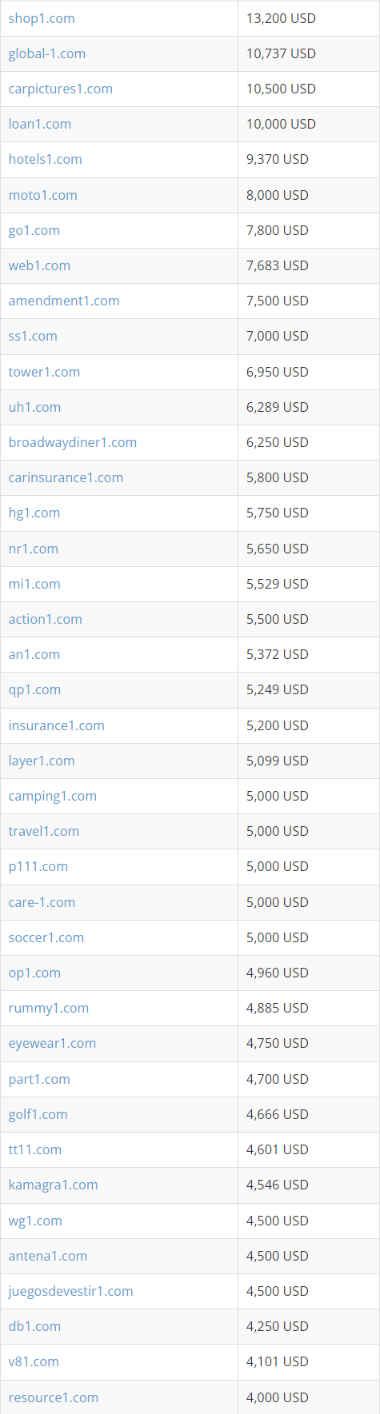Select the loan1.com link
The image size is (380, 1414).
click(x=40, y=124)
